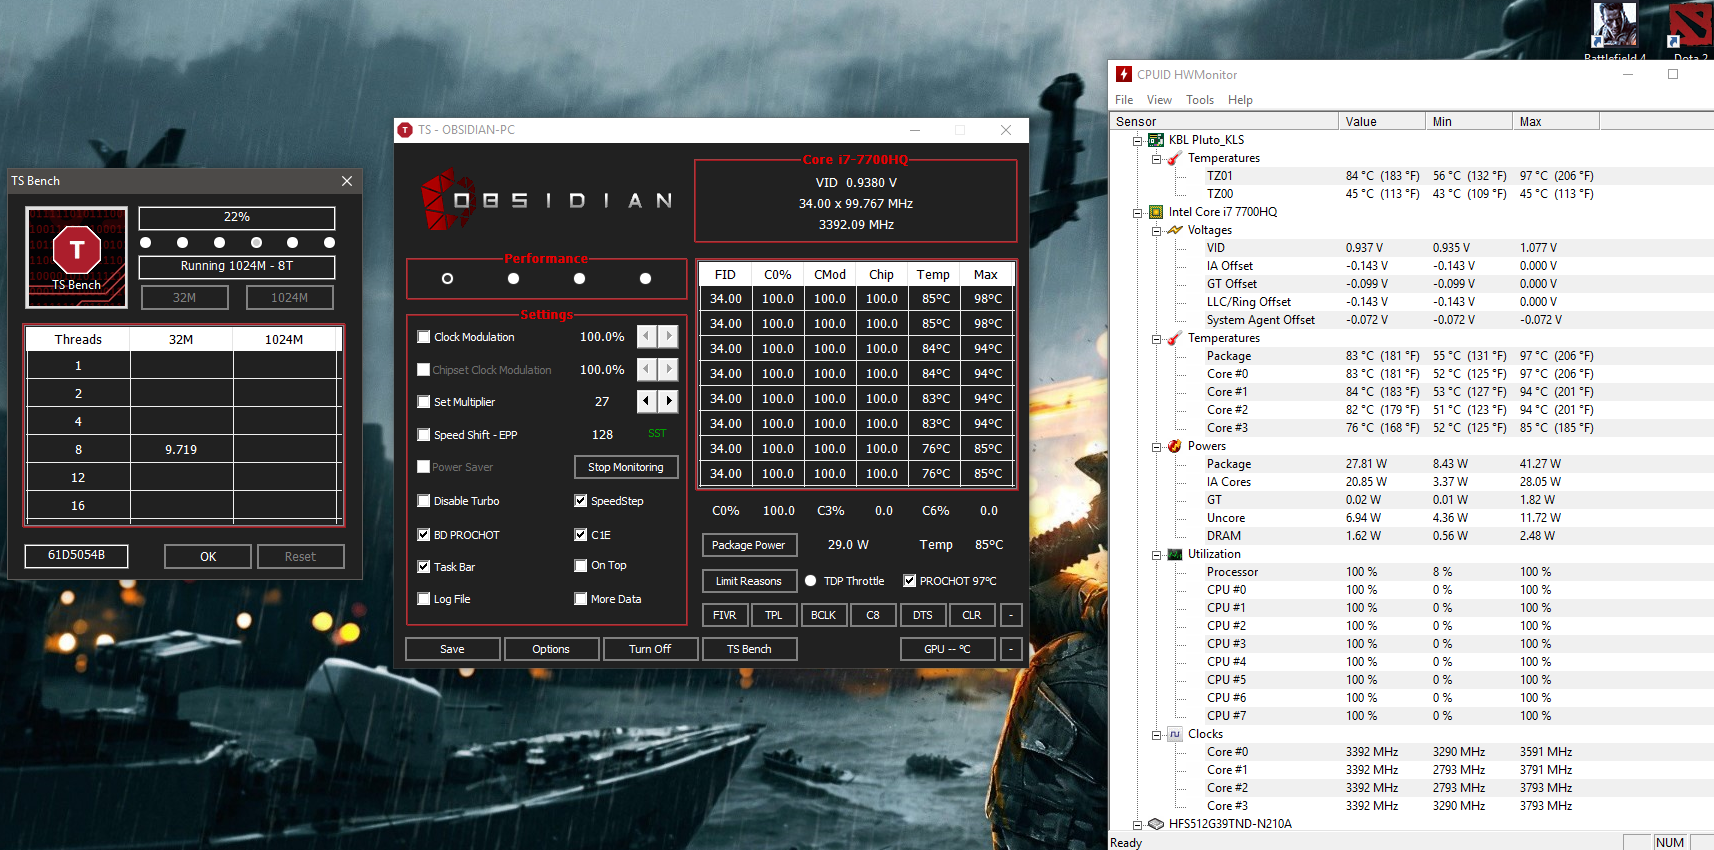Maximize the HWMonitor window
Image resolution: width=1714 pixels, height=850 pixels.
click(x=1673, y=74)
